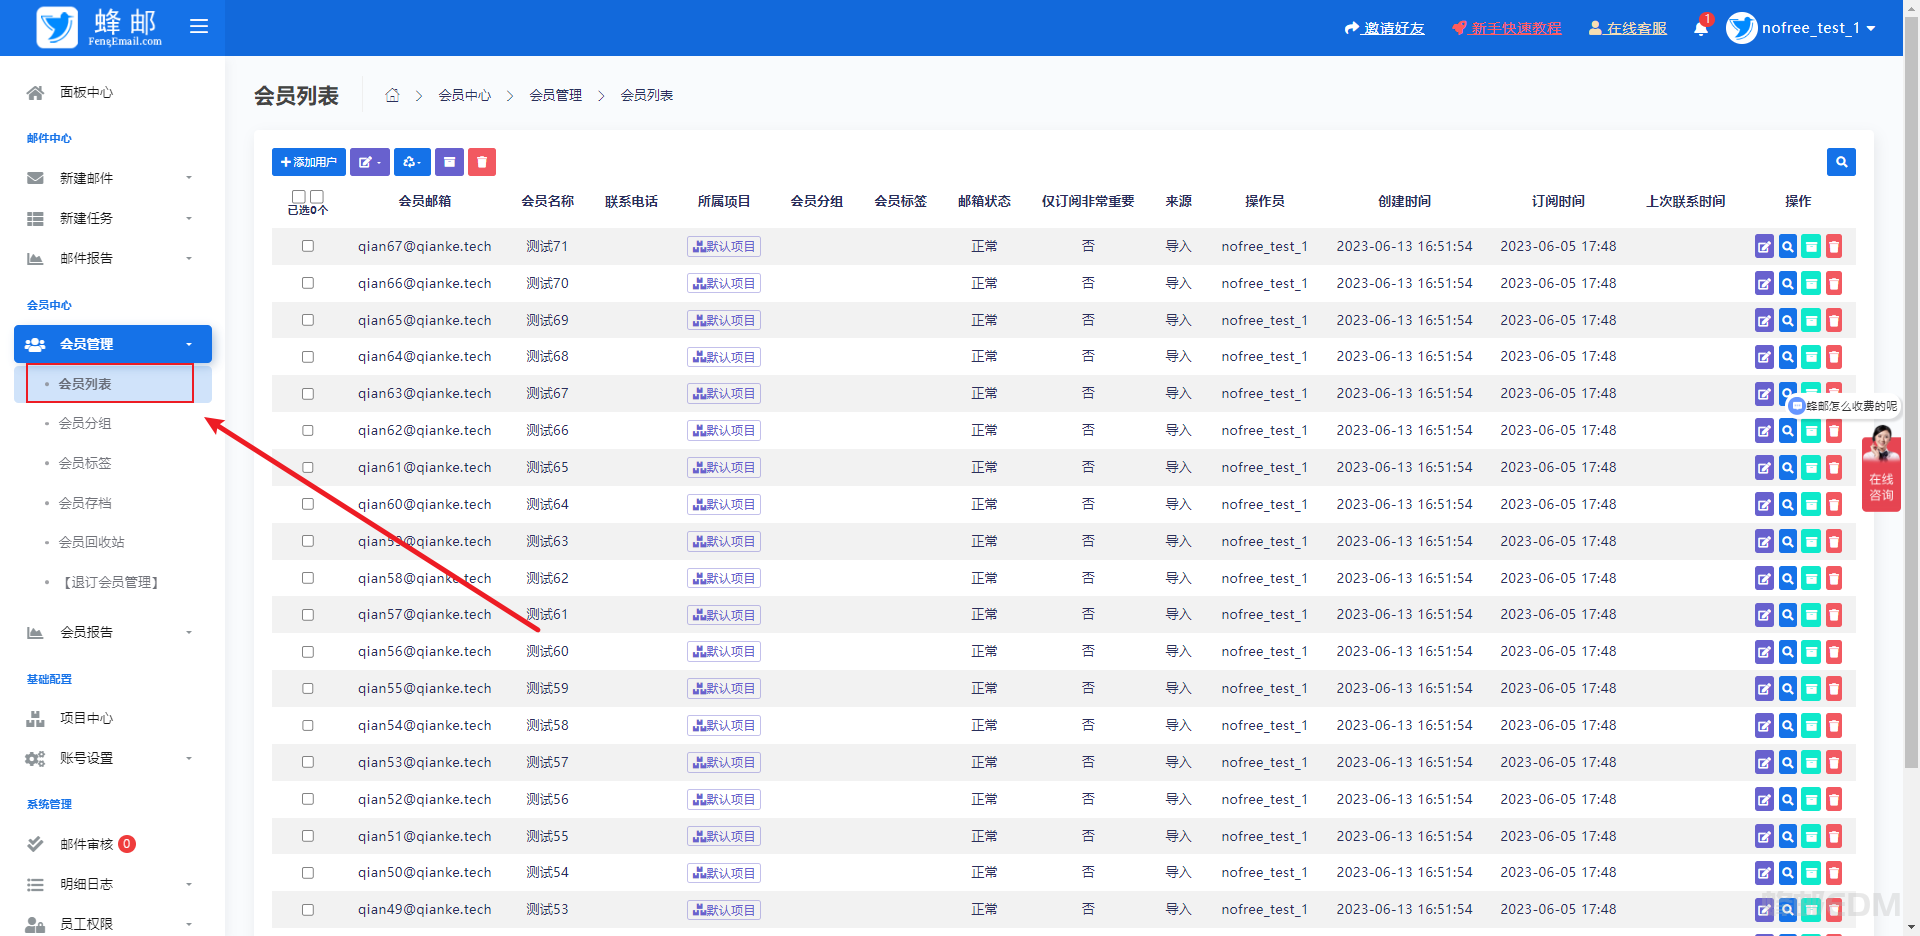Image resolution: width=1920 pixels, height=936 pixels.
Task: Click the FengEmail logo
Action: click(99, 27)
